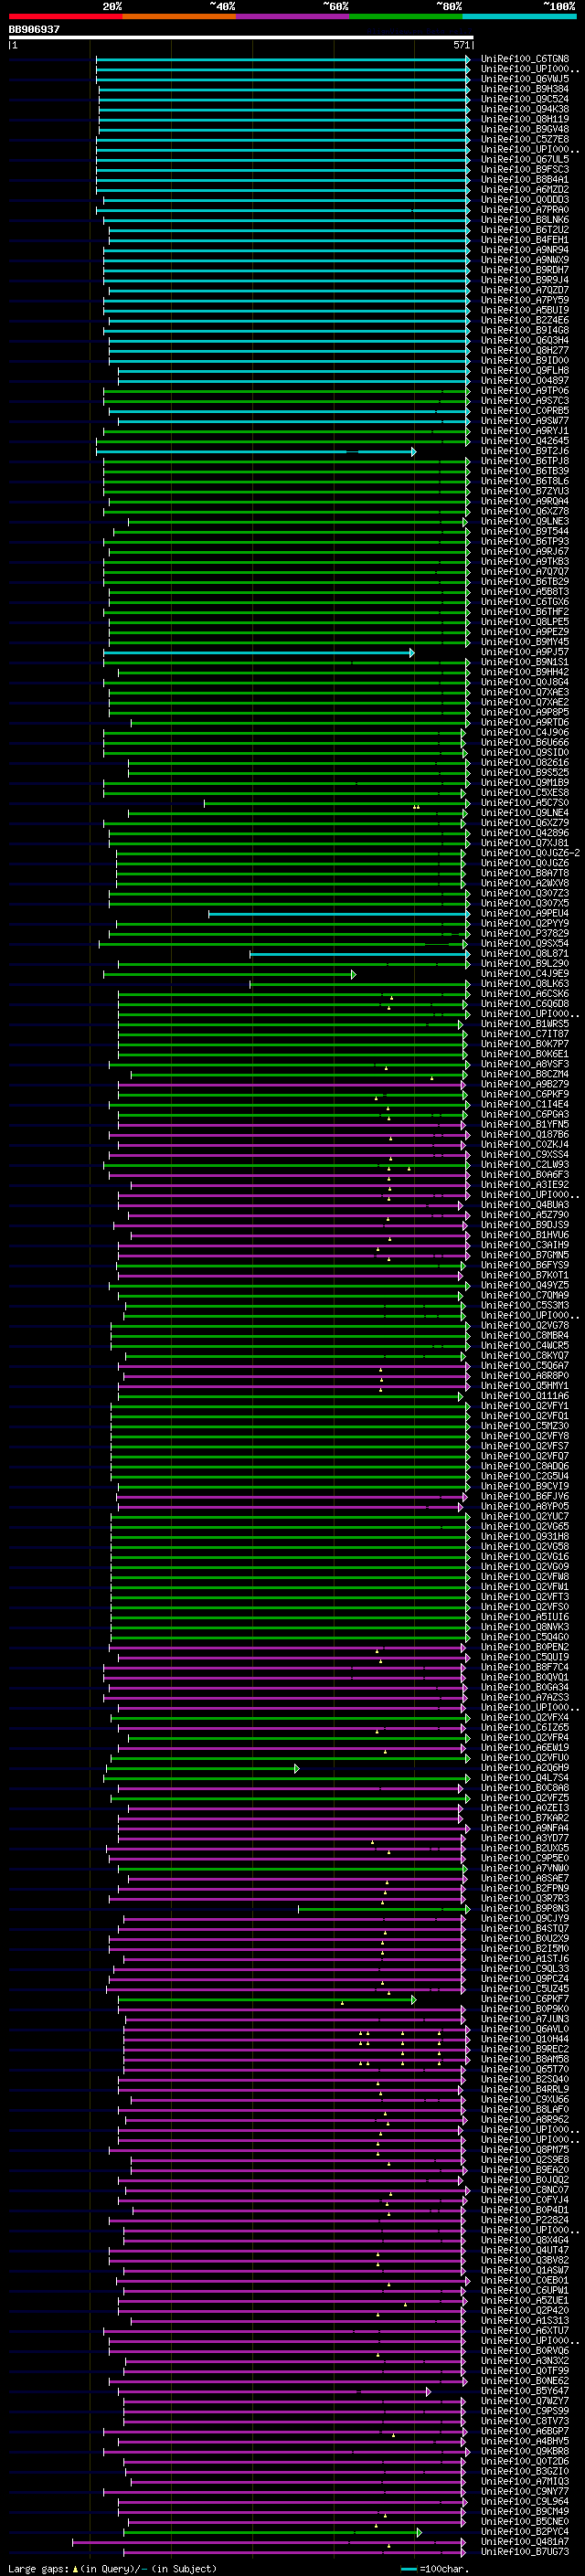Select the short green alignment bar for A2Q6H9
585x2576 pixels.
pyautogui.click(x=203, y=1769)
